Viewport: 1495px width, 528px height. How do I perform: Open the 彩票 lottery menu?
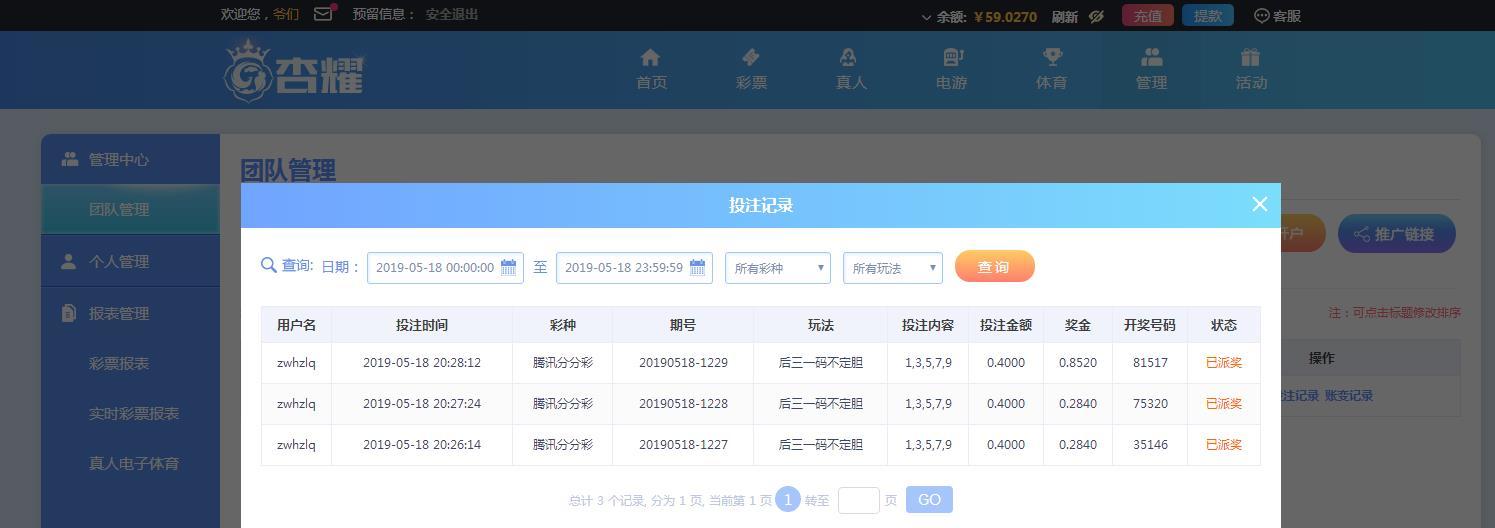coord(751,70)
